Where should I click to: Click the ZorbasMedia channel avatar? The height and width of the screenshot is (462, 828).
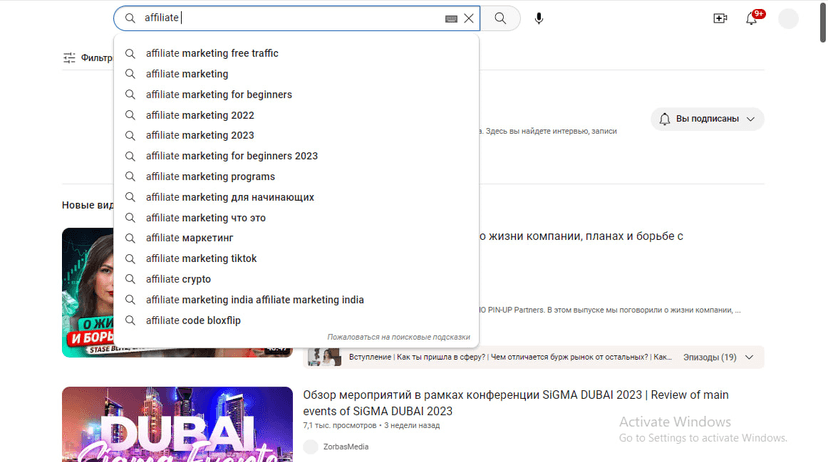coord(310,447)
